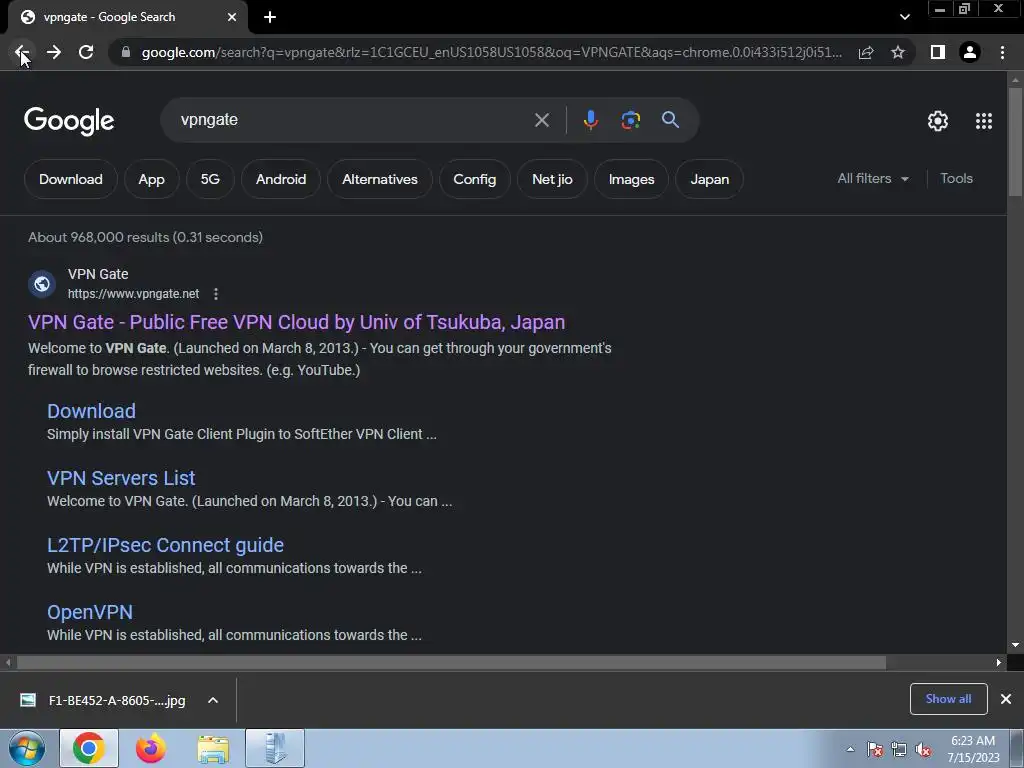This screenshot has height=768, width=1024.
Task: Open the search Tools button
Action: [x=956, y=178]
